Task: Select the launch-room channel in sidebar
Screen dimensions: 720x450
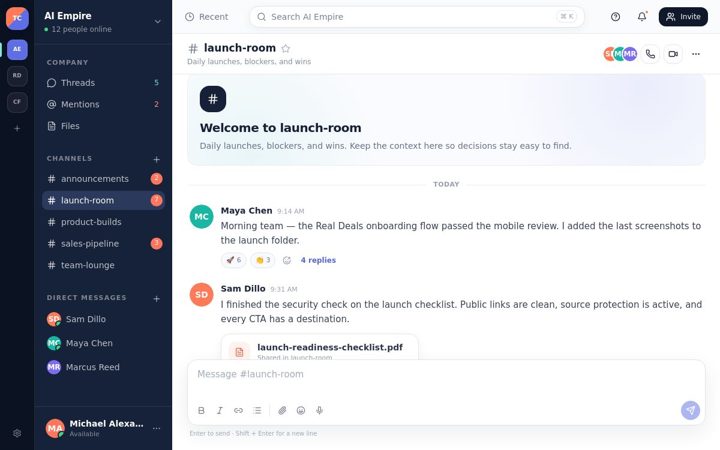Action: point(103,200)
